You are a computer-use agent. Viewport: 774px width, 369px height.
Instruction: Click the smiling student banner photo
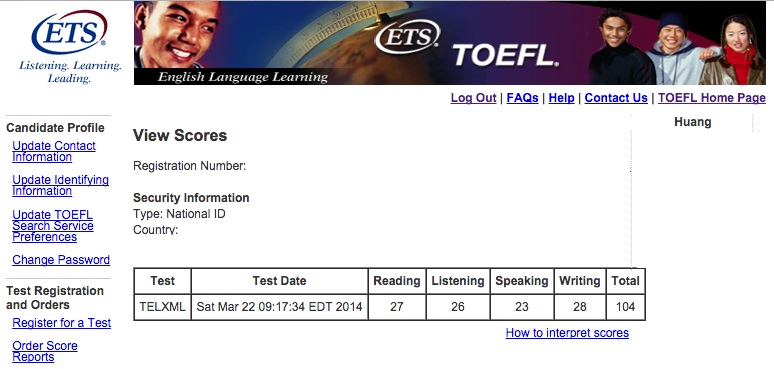(177, 35)
